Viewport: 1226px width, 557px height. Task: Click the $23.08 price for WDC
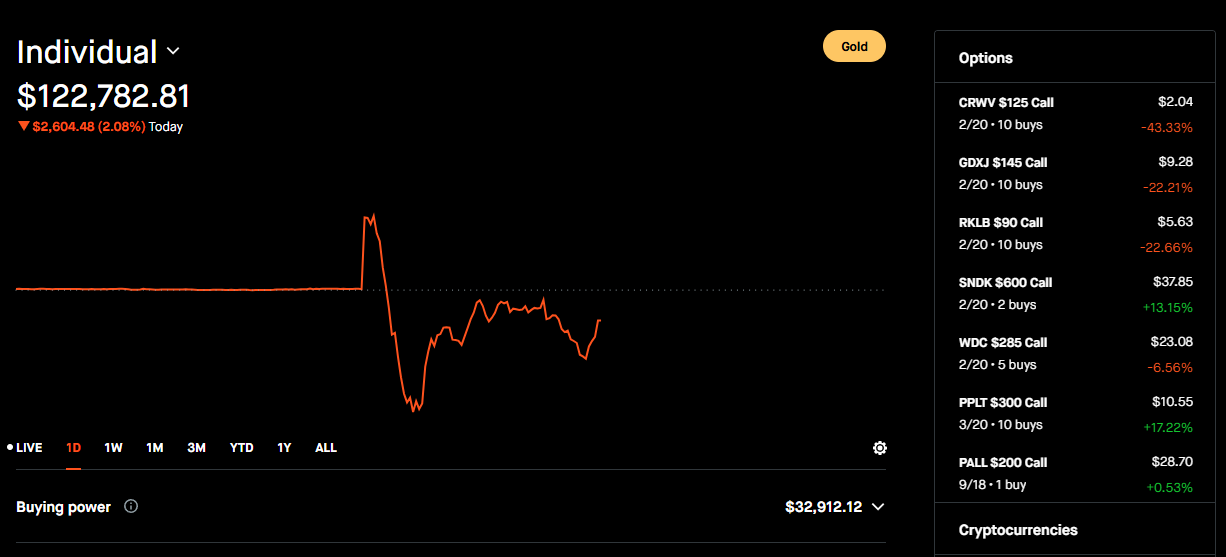click(1172, 341)
